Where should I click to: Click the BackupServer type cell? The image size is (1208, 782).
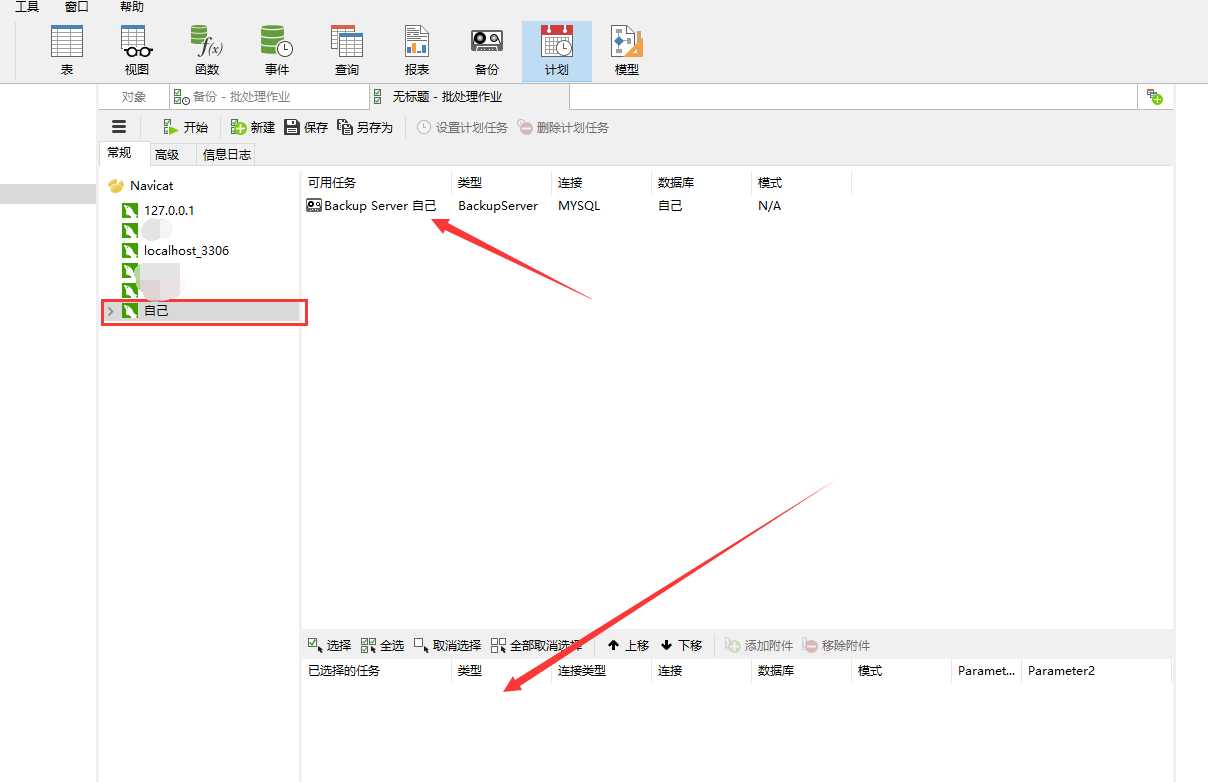click(498, 205)
